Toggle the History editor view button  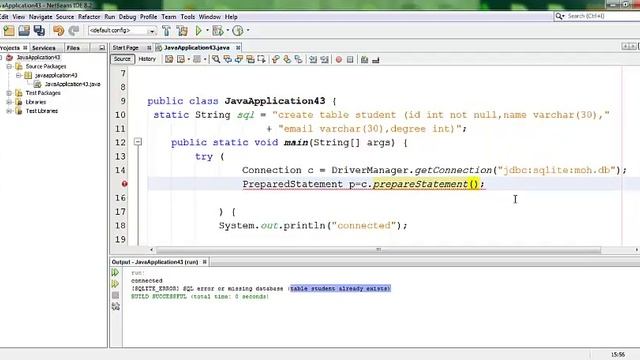147,59
